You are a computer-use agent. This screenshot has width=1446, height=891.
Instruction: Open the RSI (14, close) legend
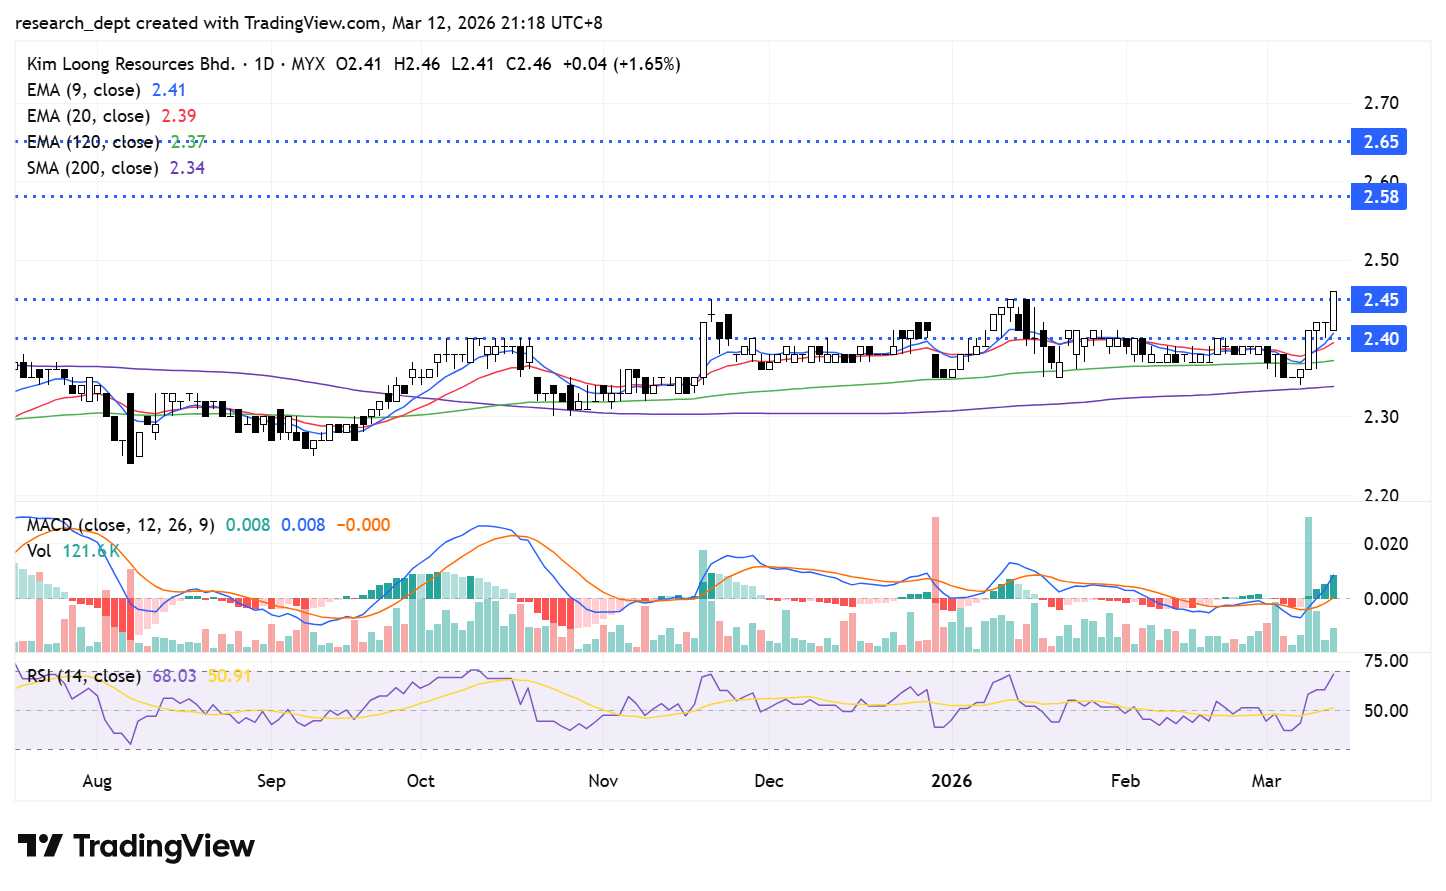(83, 676)
